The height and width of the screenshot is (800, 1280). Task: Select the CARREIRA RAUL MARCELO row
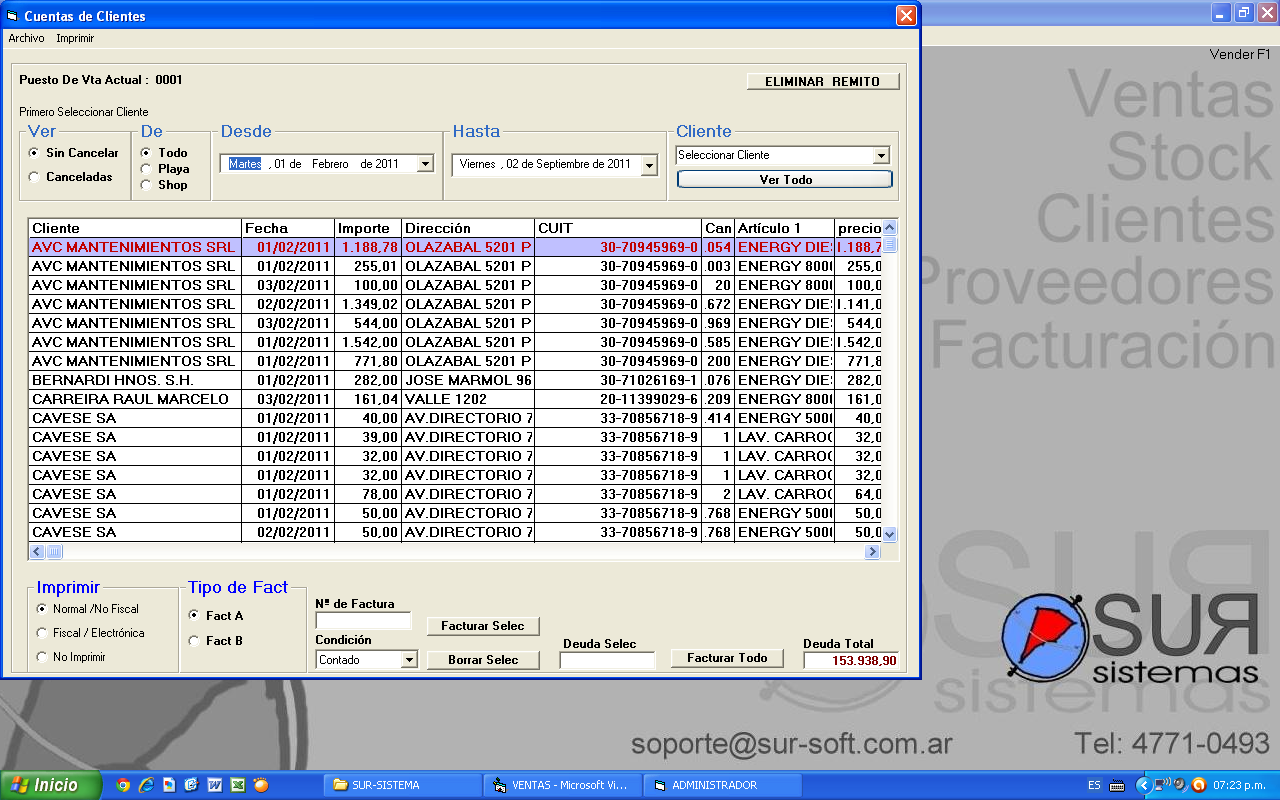click(456, 399)
